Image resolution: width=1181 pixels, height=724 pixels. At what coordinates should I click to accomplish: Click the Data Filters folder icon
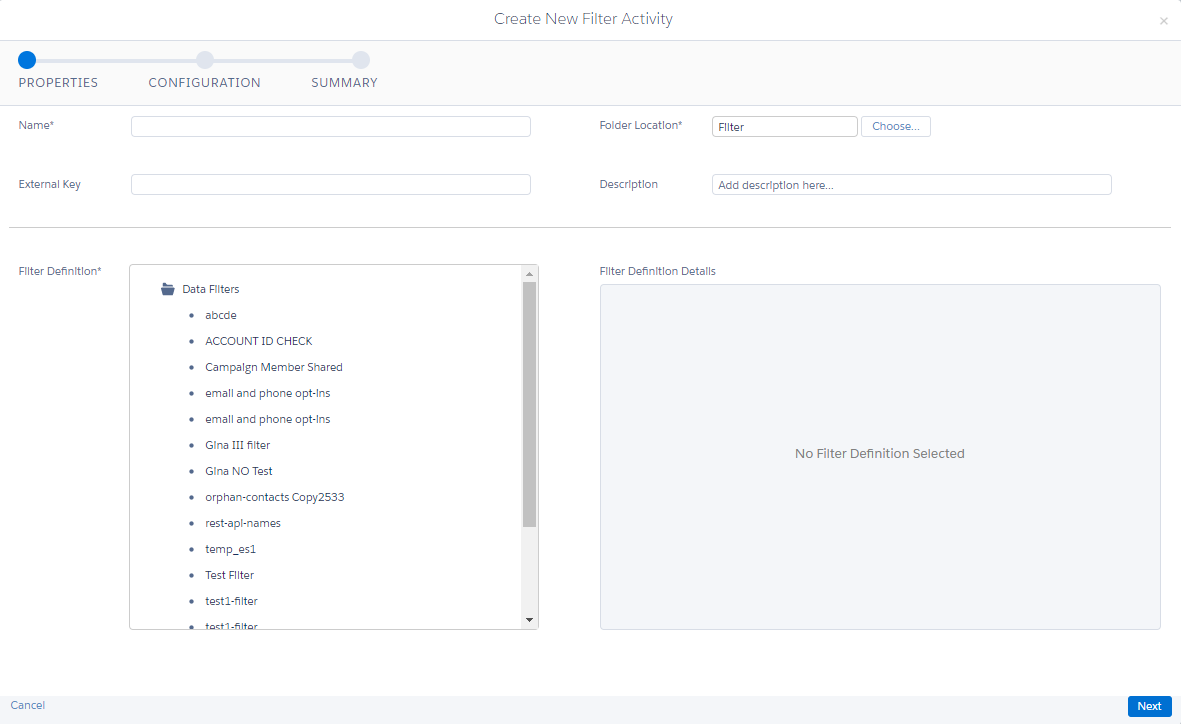[168, 289]
